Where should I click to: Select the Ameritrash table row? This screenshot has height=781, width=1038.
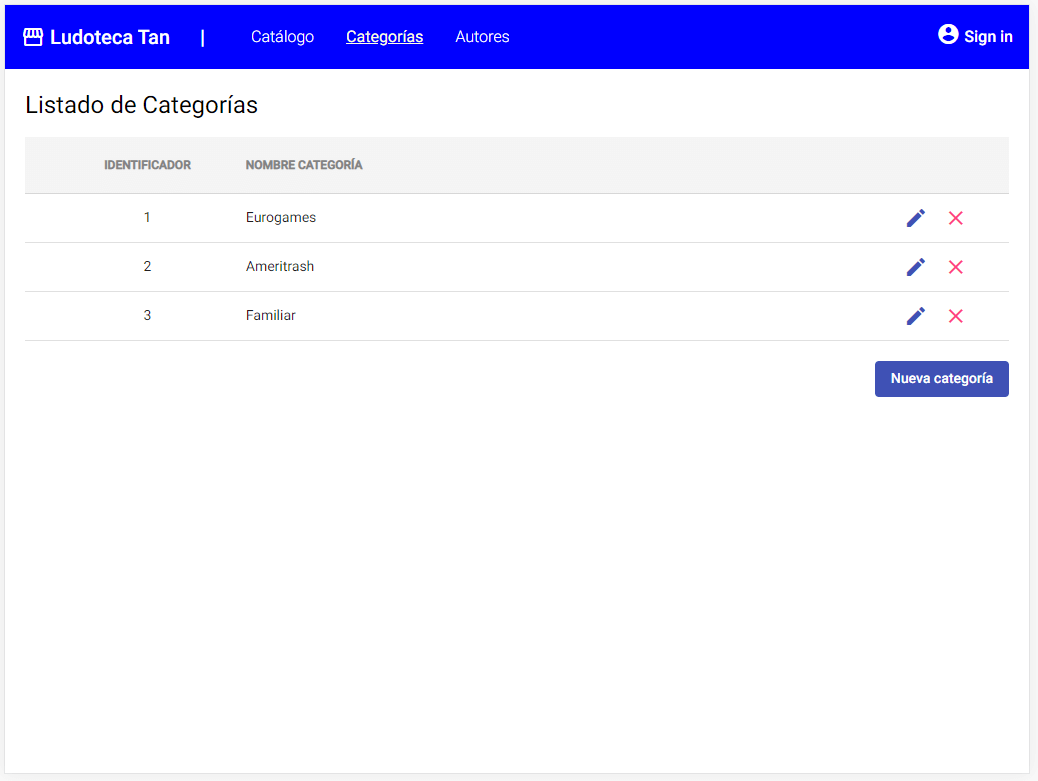(x=500, y=267)
